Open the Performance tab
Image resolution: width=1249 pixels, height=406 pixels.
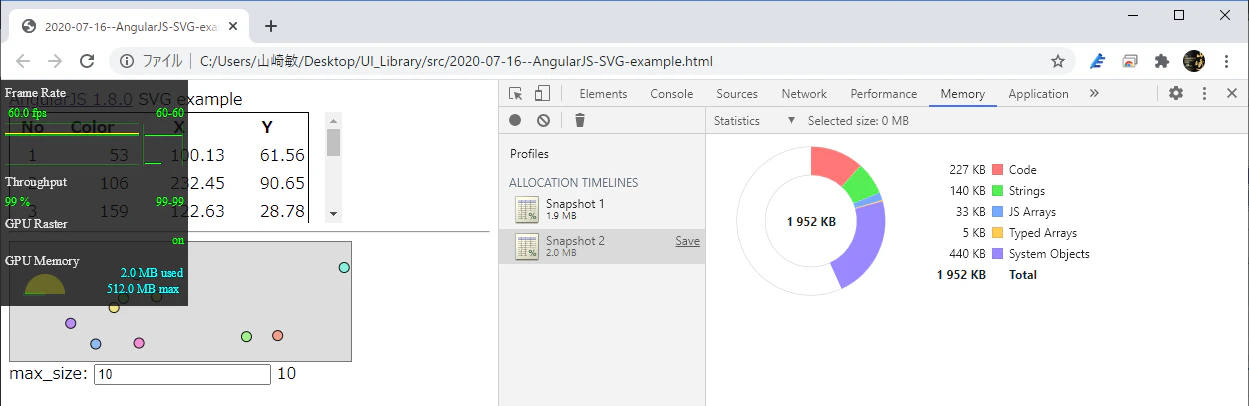883,94
